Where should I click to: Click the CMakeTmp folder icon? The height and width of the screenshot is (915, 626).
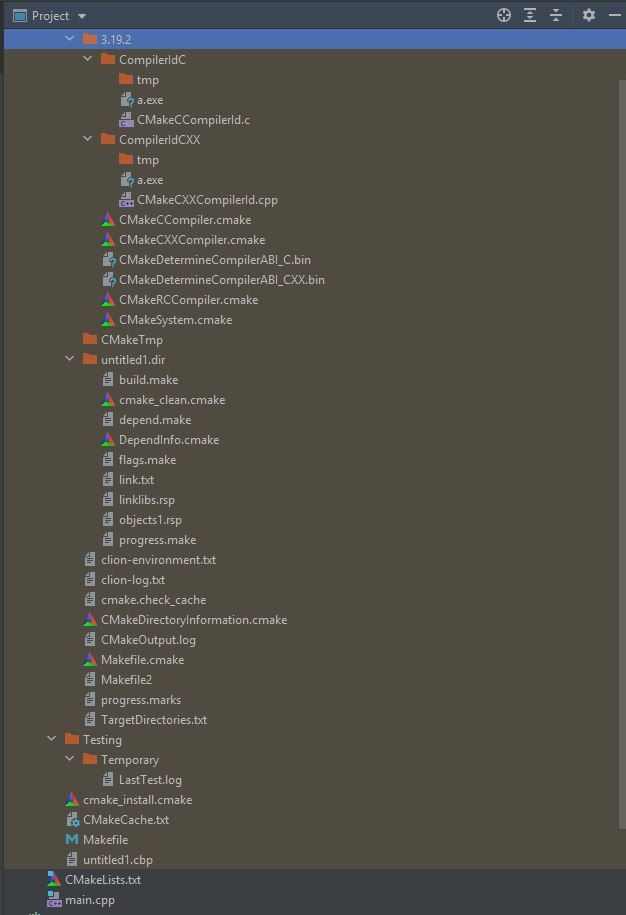(x=90, y=339)
